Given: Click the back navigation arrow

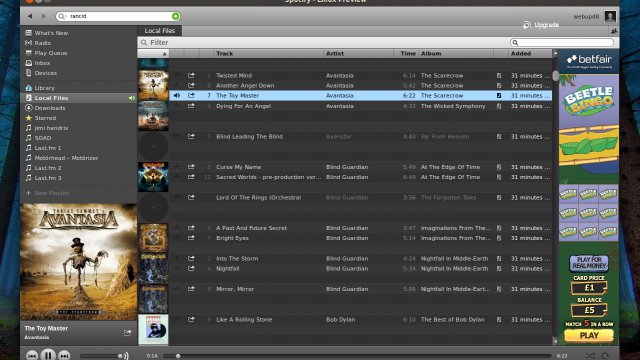Looking at the screenshot, I should tap(30, 16).
